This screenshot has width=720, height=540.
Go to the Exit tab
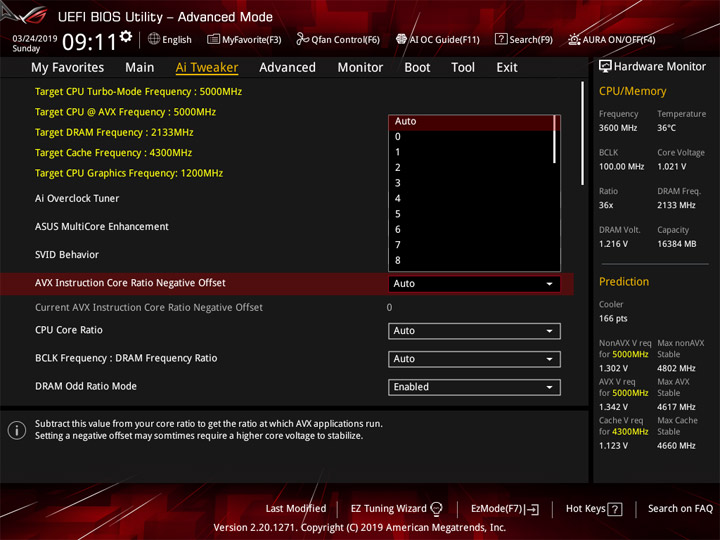(507, 68)
